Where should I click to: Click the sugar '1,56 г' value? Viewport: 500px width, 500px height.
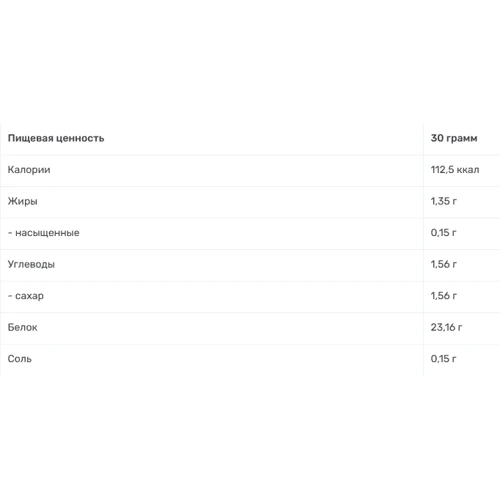tap(444, 295)
